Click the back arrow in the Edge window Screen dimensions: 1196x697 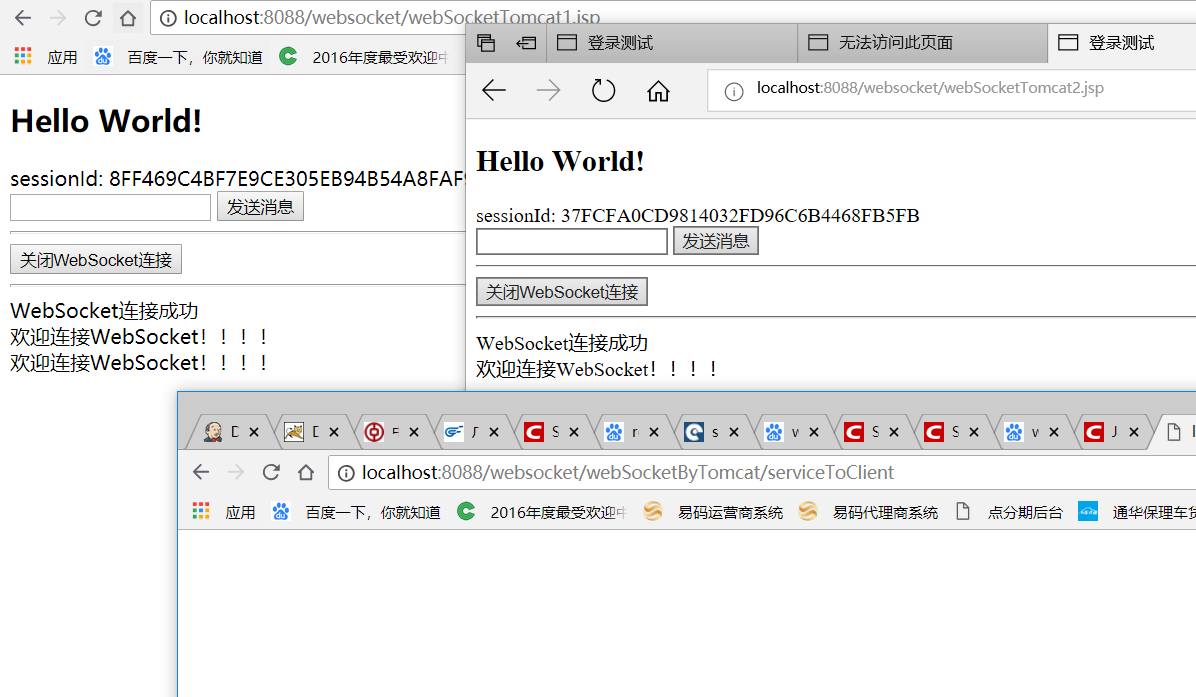click(493, 90)
